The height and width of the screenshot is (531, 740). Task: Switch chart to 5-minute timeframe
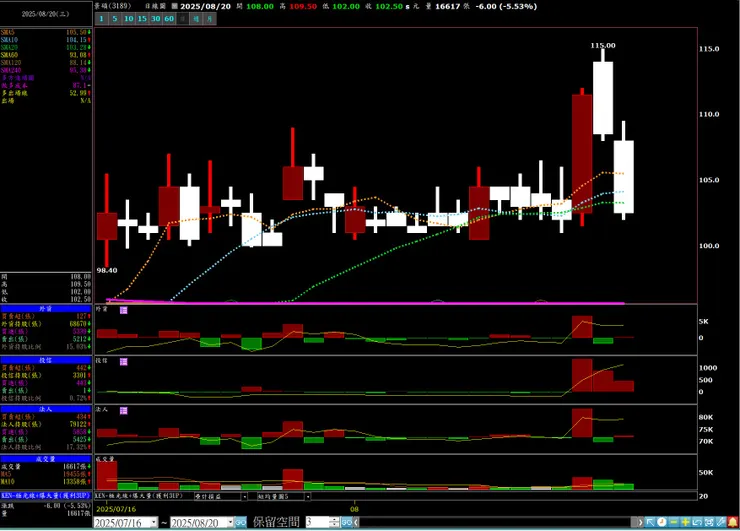pyautogui.click(x=114, y=19)
